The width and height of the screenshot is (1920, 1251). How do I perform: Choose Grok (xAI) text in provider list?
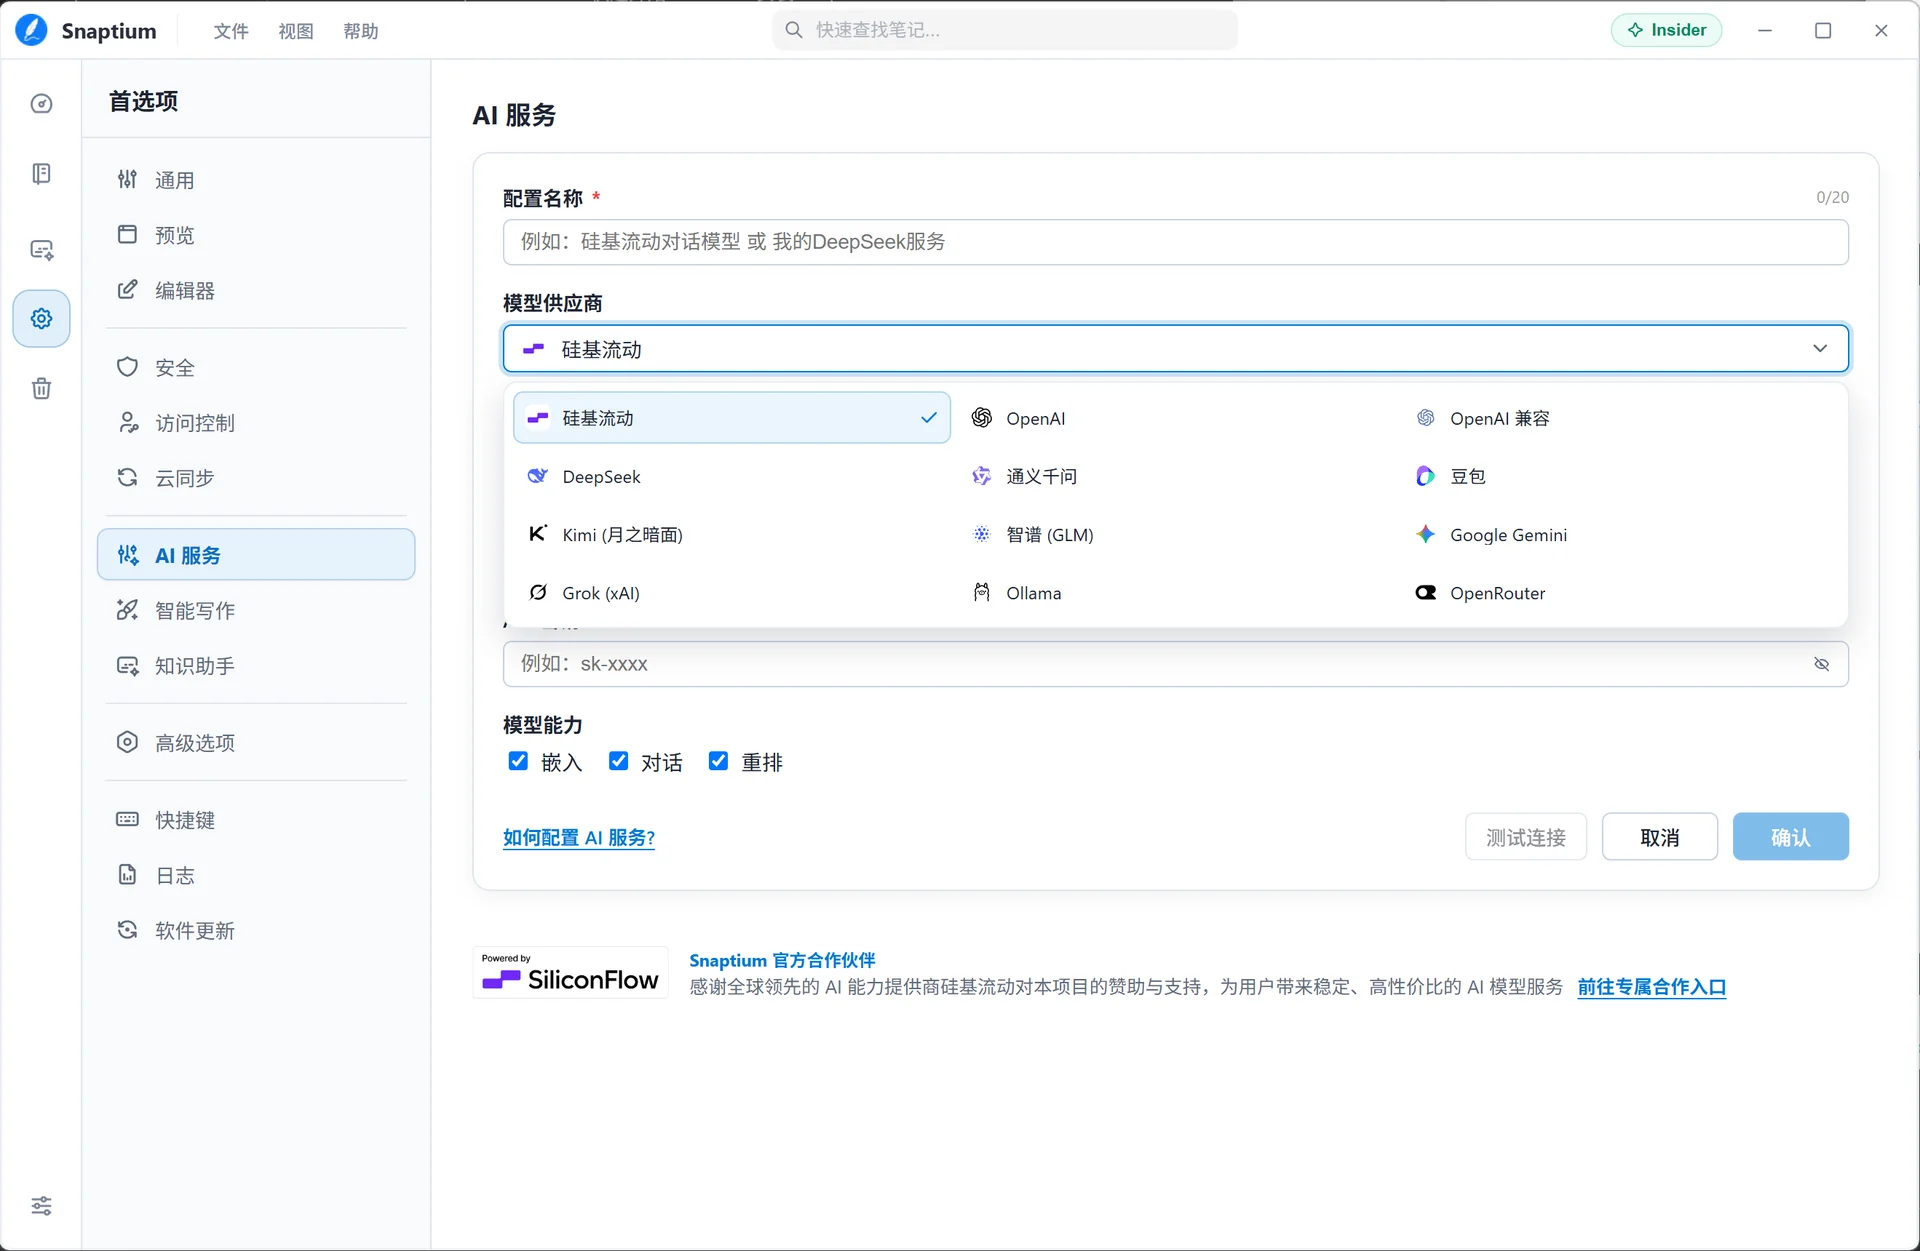pos(601,593)
